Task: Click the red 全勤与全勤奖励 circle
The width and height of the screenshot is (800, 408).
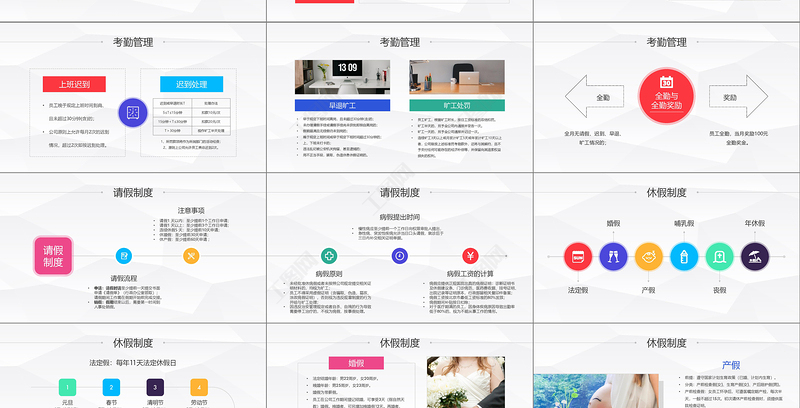Action: pyautogui.click(x=666, y=98)
